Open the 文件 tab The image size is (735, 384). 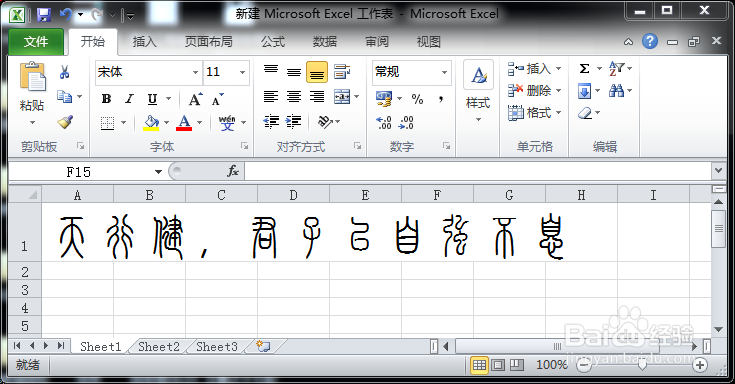(36, 42)
